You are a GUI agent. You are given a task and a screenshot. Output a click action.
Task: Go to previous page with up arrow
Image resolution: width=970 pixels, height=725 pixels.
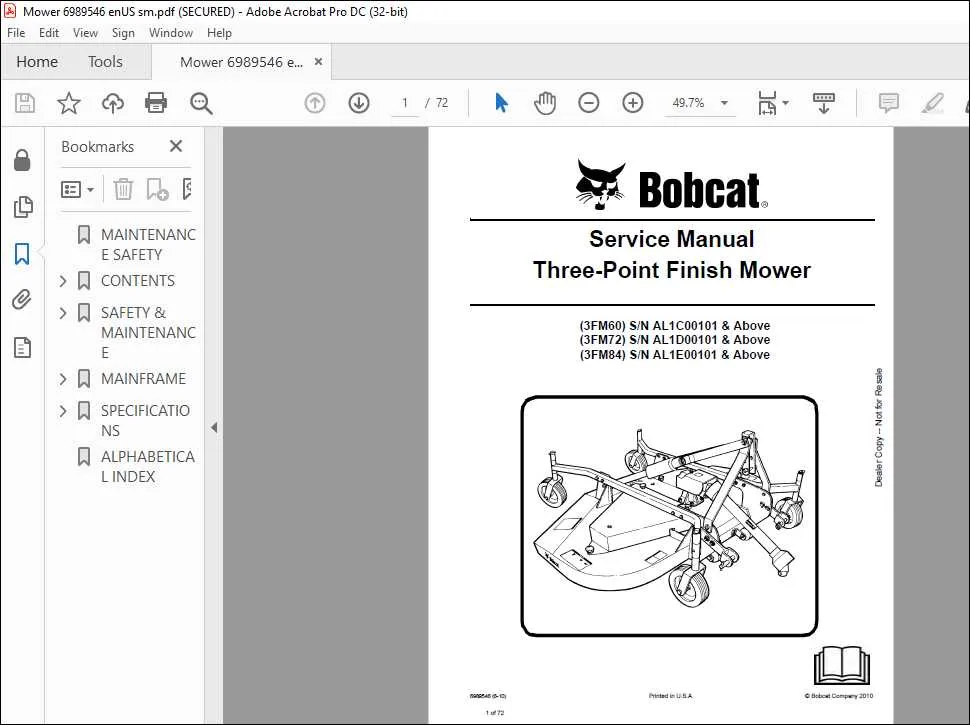click(315, 103)
